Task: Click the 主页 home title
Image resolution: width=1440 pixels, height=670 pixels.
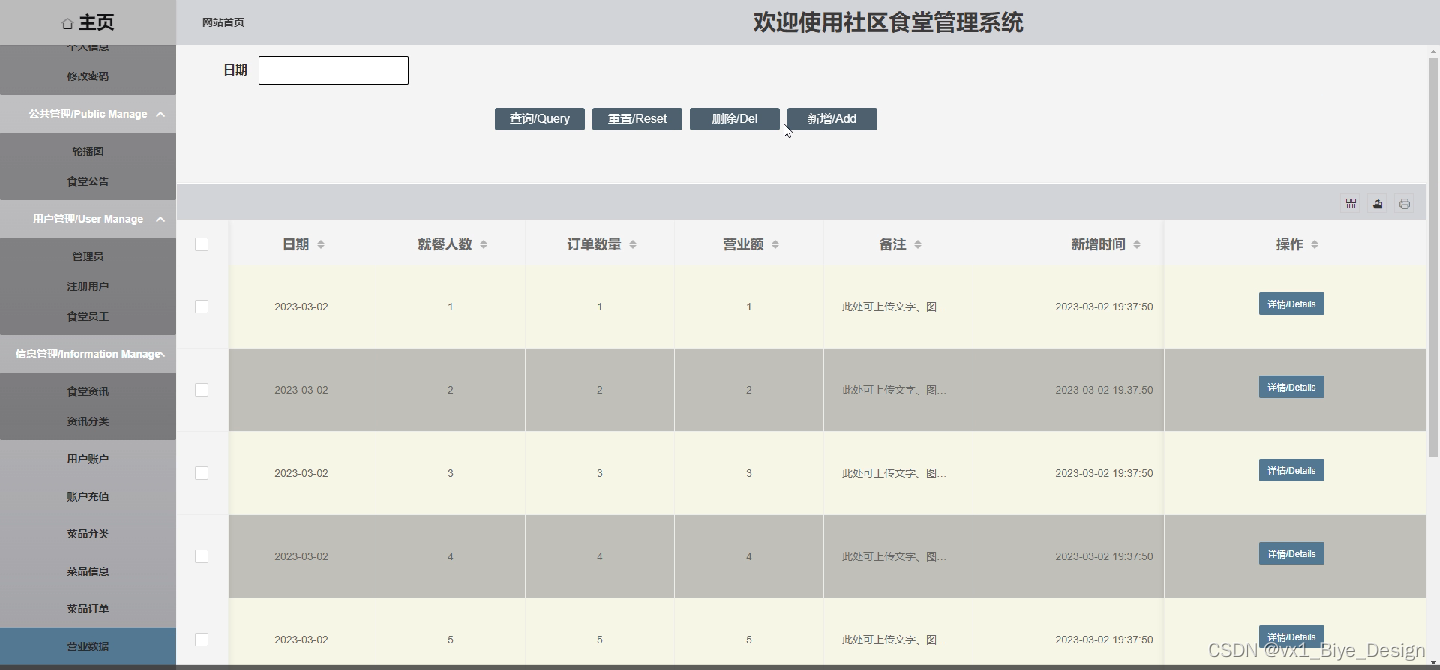Action: (x=96, y=23)
